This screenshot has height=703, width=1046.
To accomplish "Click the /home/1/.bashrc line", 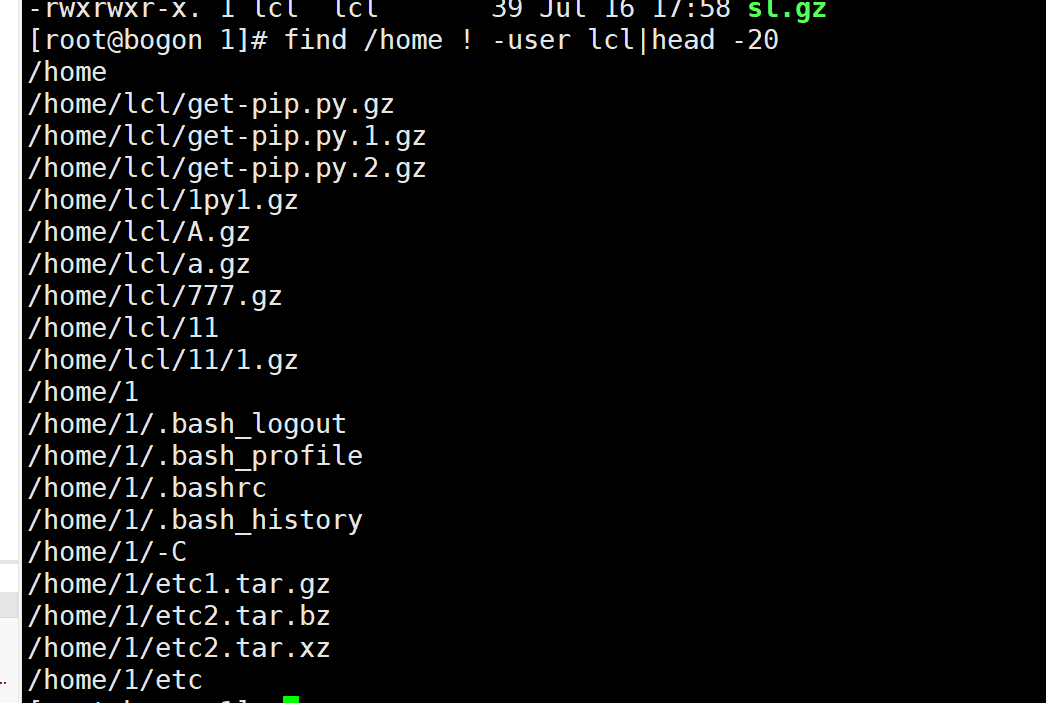I will pyautogui.click(x=147, y=489).
